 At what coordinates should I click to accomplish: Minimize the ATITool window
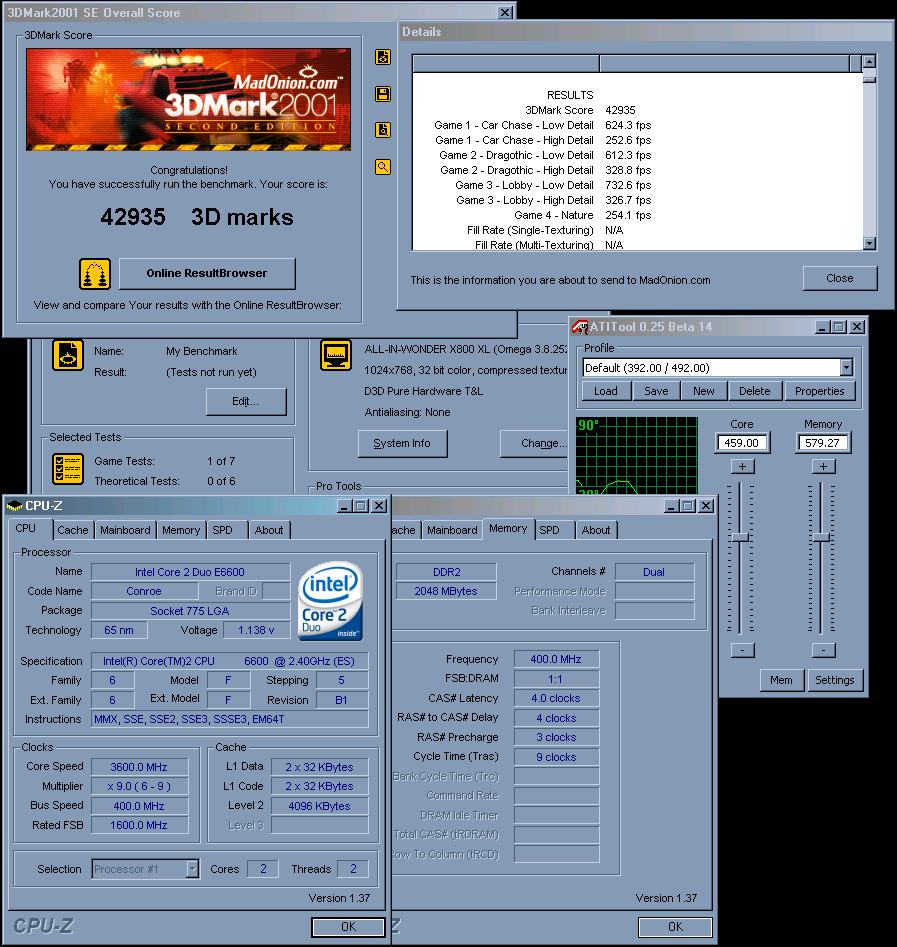[x=821, y=327]
